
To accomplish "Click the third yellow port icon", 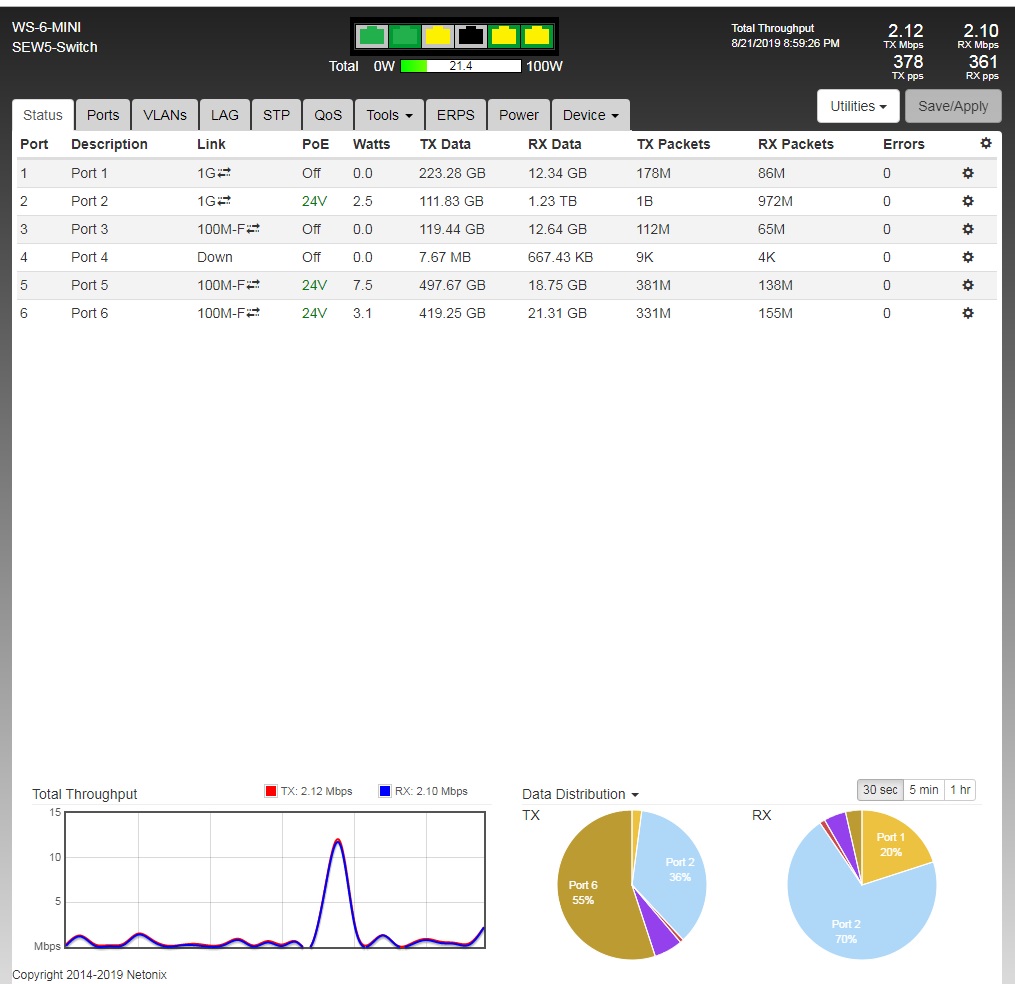I will pos(438,36).
